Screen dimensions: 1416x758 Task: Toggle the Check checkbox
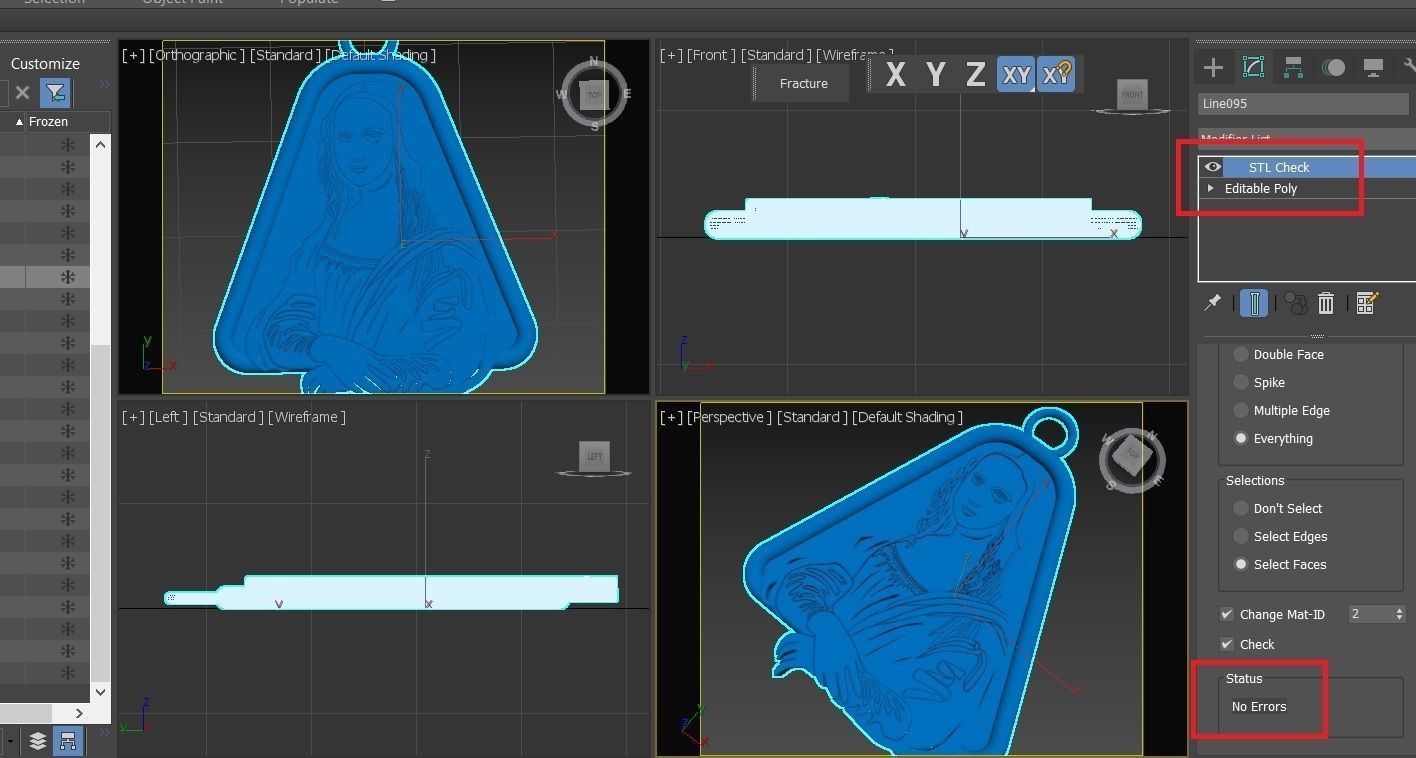[1227, 644]
